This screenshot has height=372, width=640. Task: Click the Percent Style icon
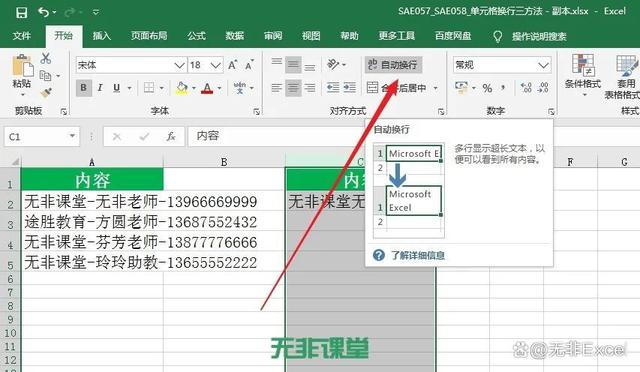point(487,88)
